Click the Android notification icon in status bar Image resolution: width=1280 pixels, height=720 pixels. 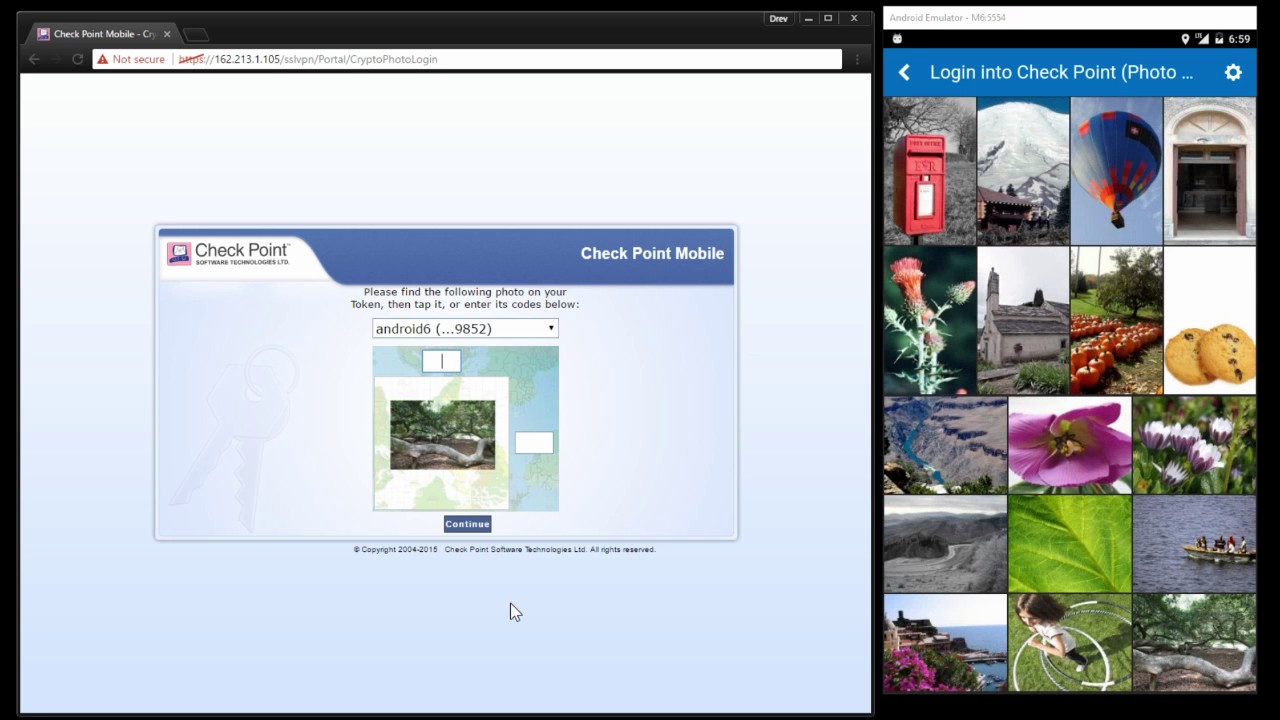point(897,39)
